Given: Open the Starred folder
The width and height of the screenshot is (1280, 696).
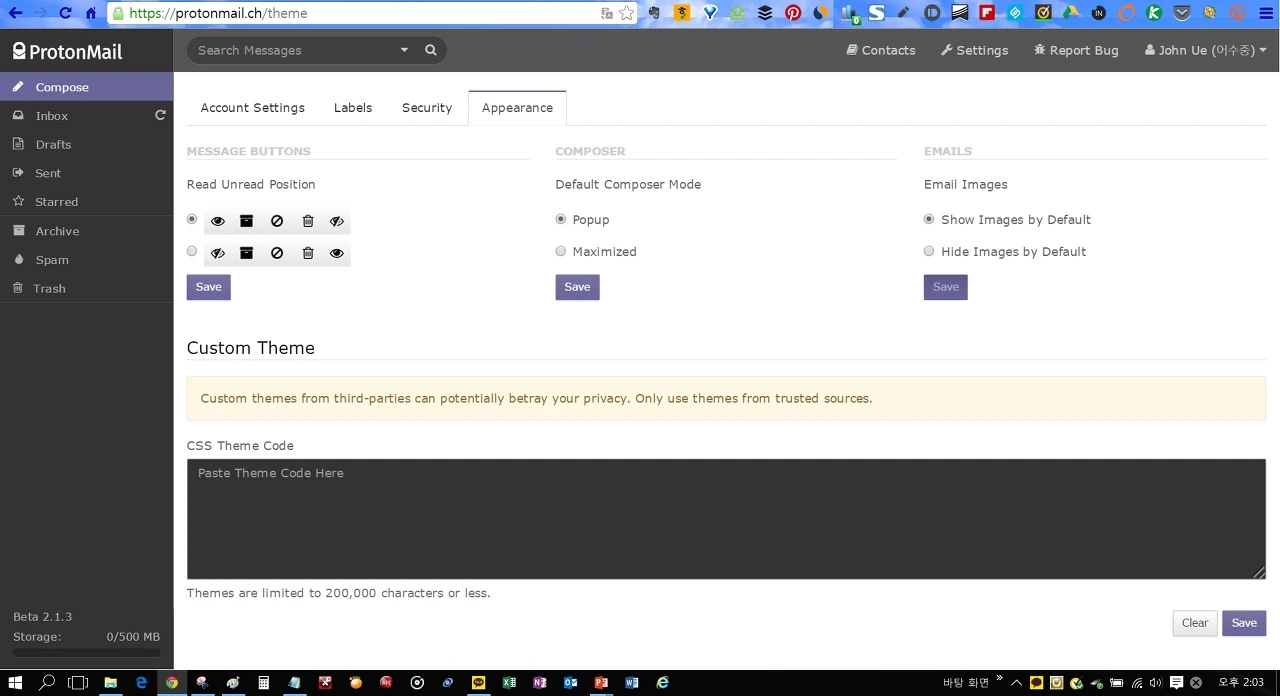Looking at the screenshot, I should pos(86,202).
